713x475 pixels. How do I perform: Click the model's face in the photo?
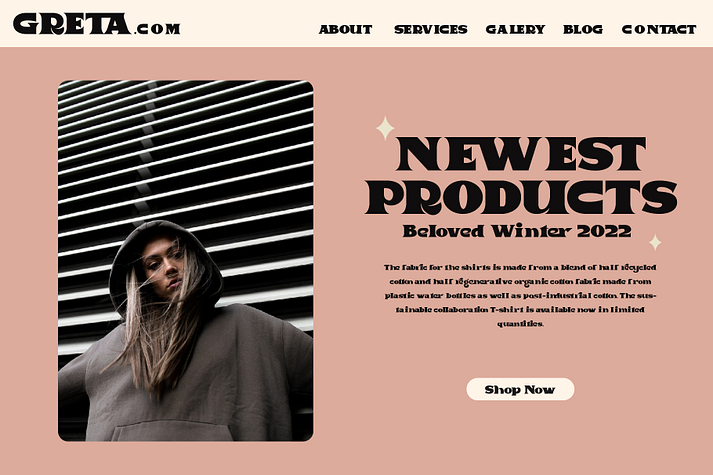point(166,265)
